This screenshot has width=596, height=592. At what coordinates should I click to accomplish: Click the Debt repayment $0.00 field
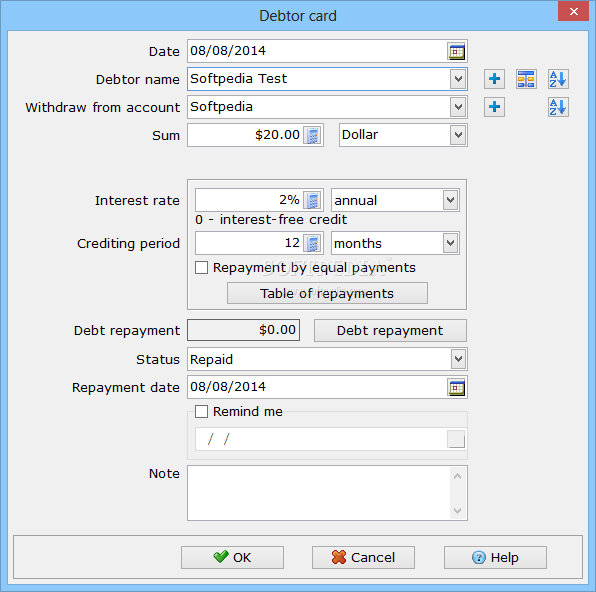point(244,330)
